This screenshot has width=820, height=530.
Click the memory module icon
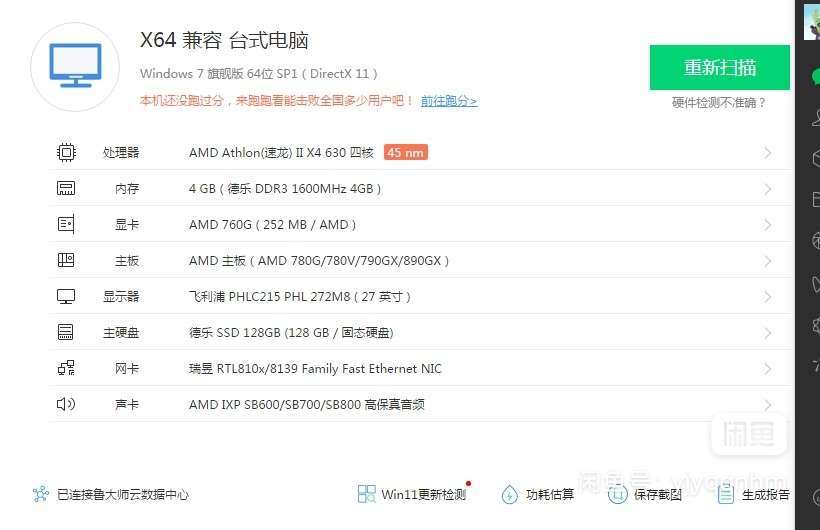pos(66,188)
